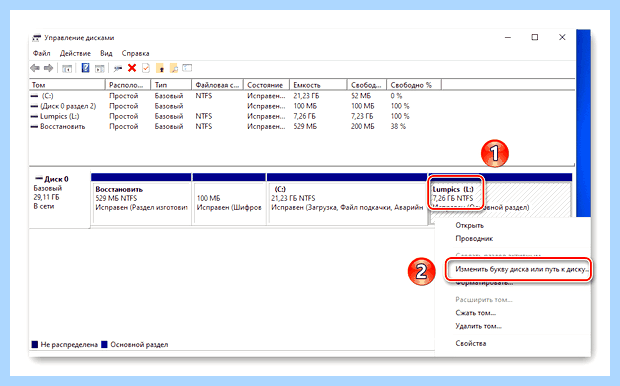Click the last toolbar icon, the view settings list
This screenshot has width=620, height=386.
coord(187,68)
